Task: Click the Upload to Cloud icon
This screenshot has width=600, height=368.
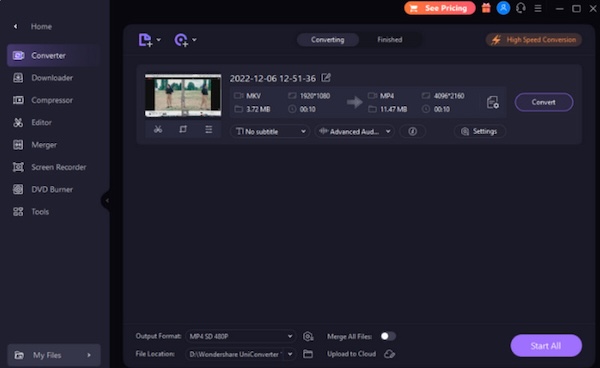Action: (390, 354)
